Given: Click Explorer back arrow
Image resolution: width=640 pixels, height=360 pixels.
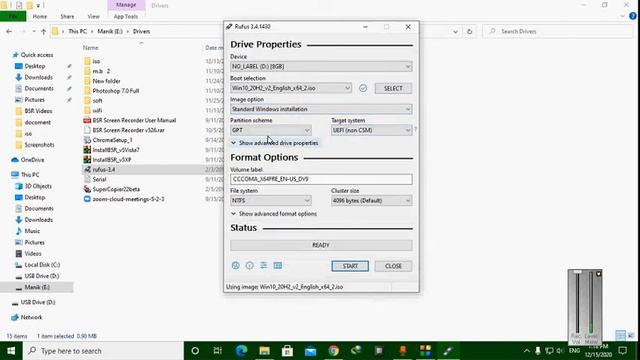Looking at the screenshot, I should 9,31.
